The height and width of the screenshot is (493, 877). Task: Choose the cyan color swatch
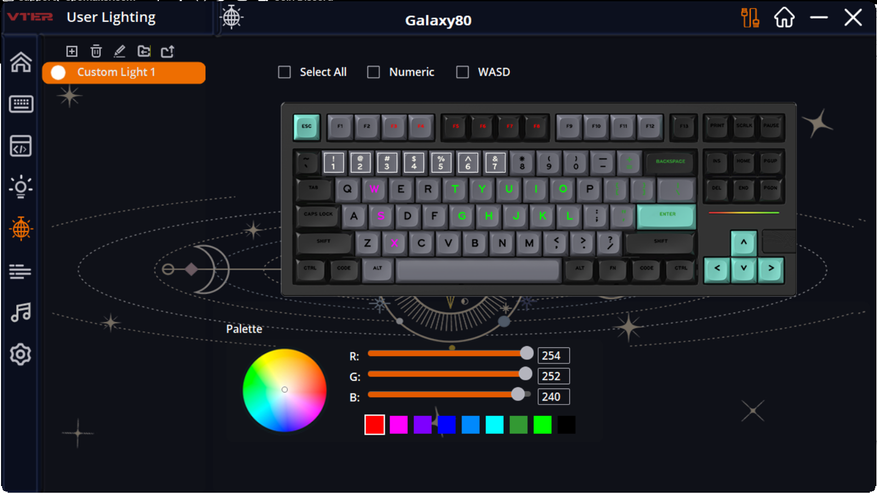point(494,425)
